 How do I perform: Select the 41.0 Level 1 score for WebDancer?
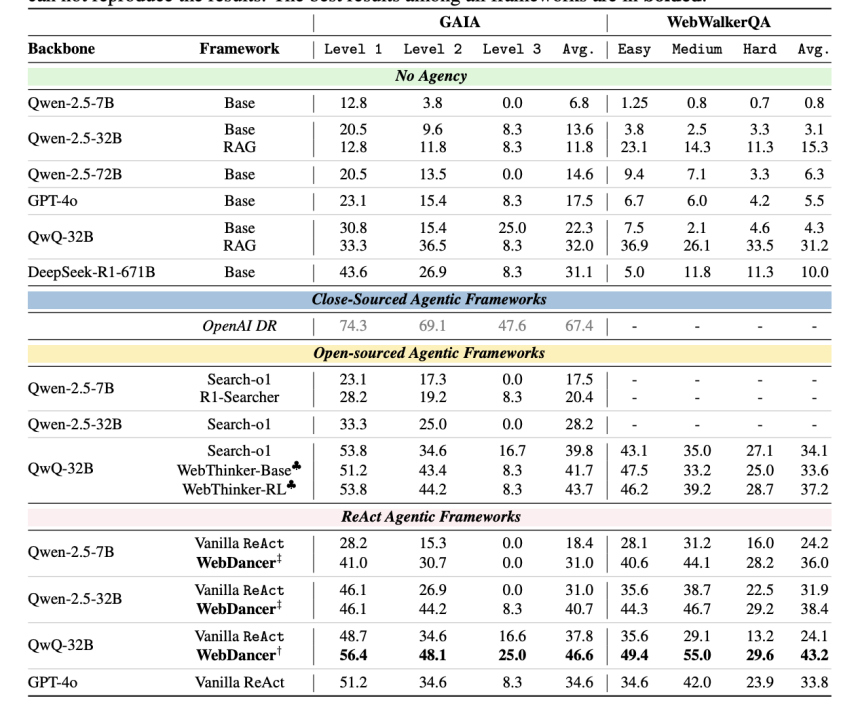tap(353, 562)
